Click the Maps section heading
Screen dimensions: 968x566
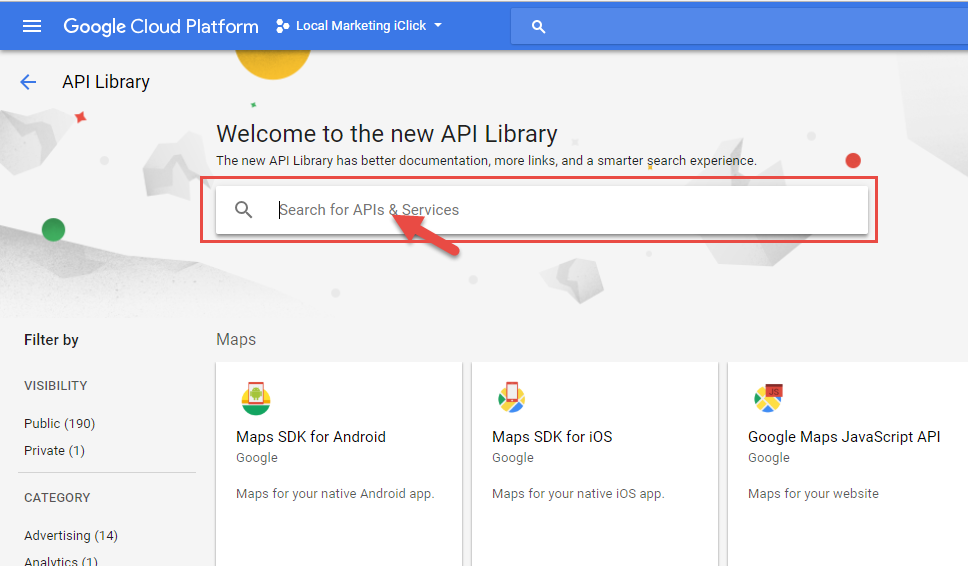(x=236, y=339)
